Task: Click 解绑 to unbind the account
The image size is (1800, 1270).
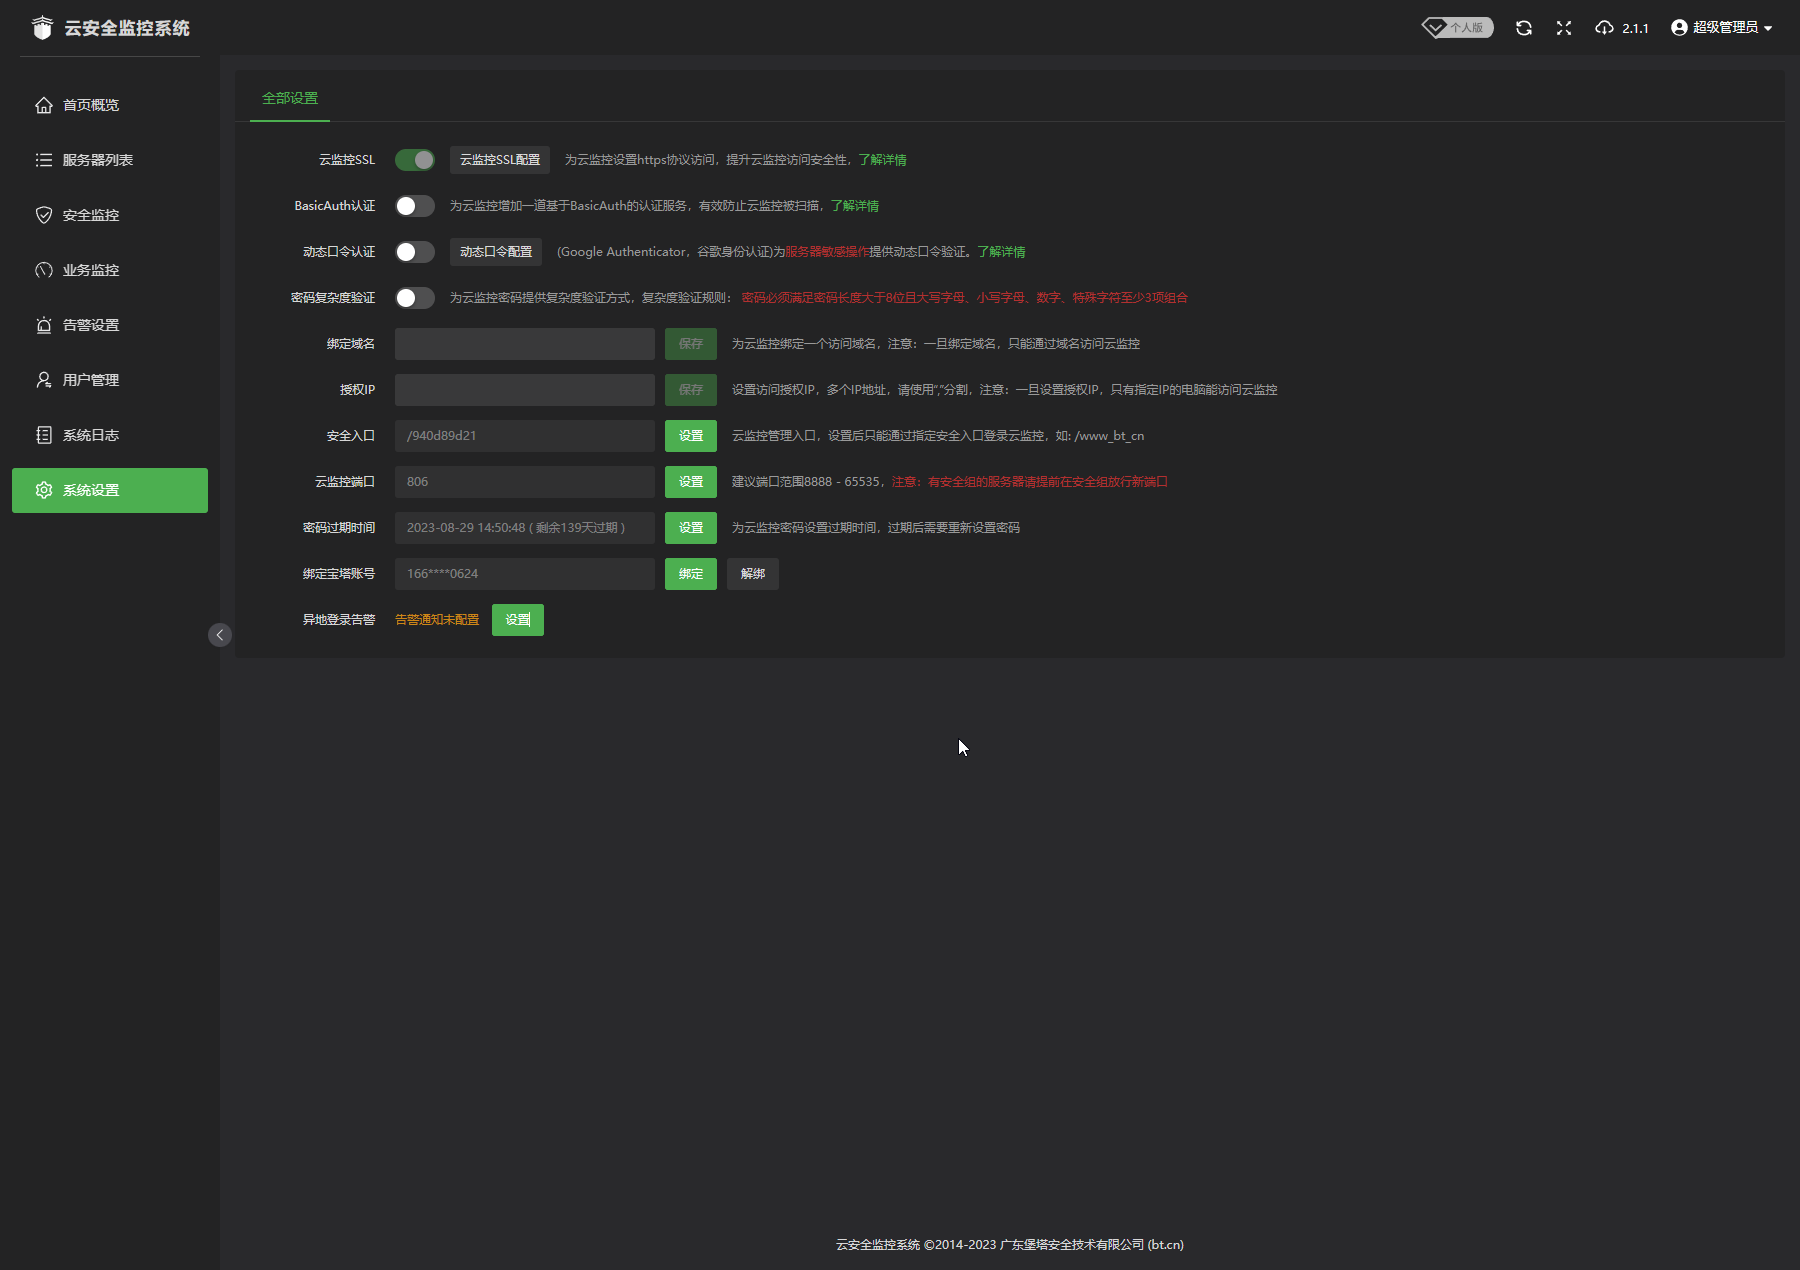Action: pyautogui.click(x=752, y=574)
